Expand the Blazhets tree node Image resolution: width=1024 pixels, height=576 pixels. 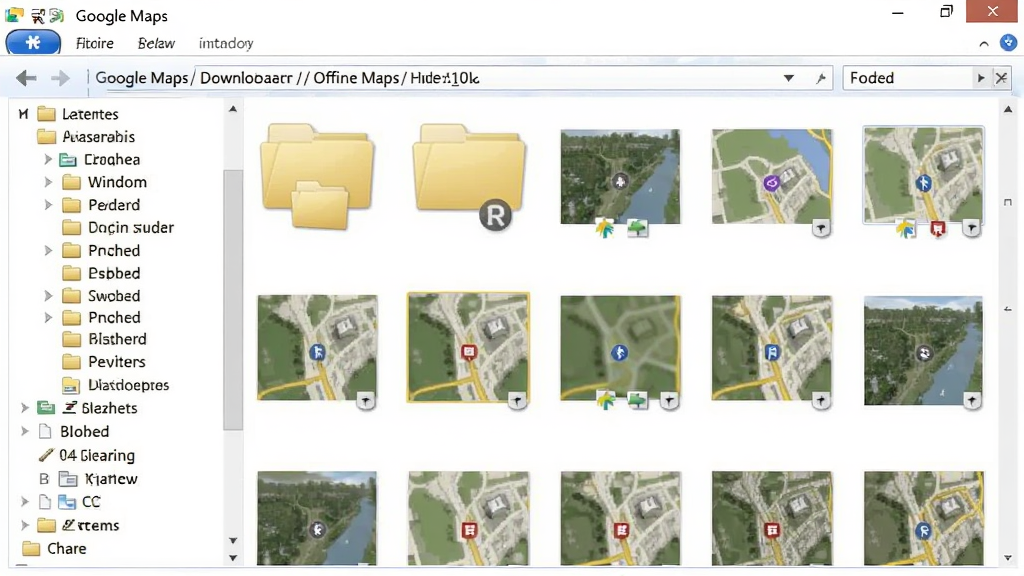point(25,408)
